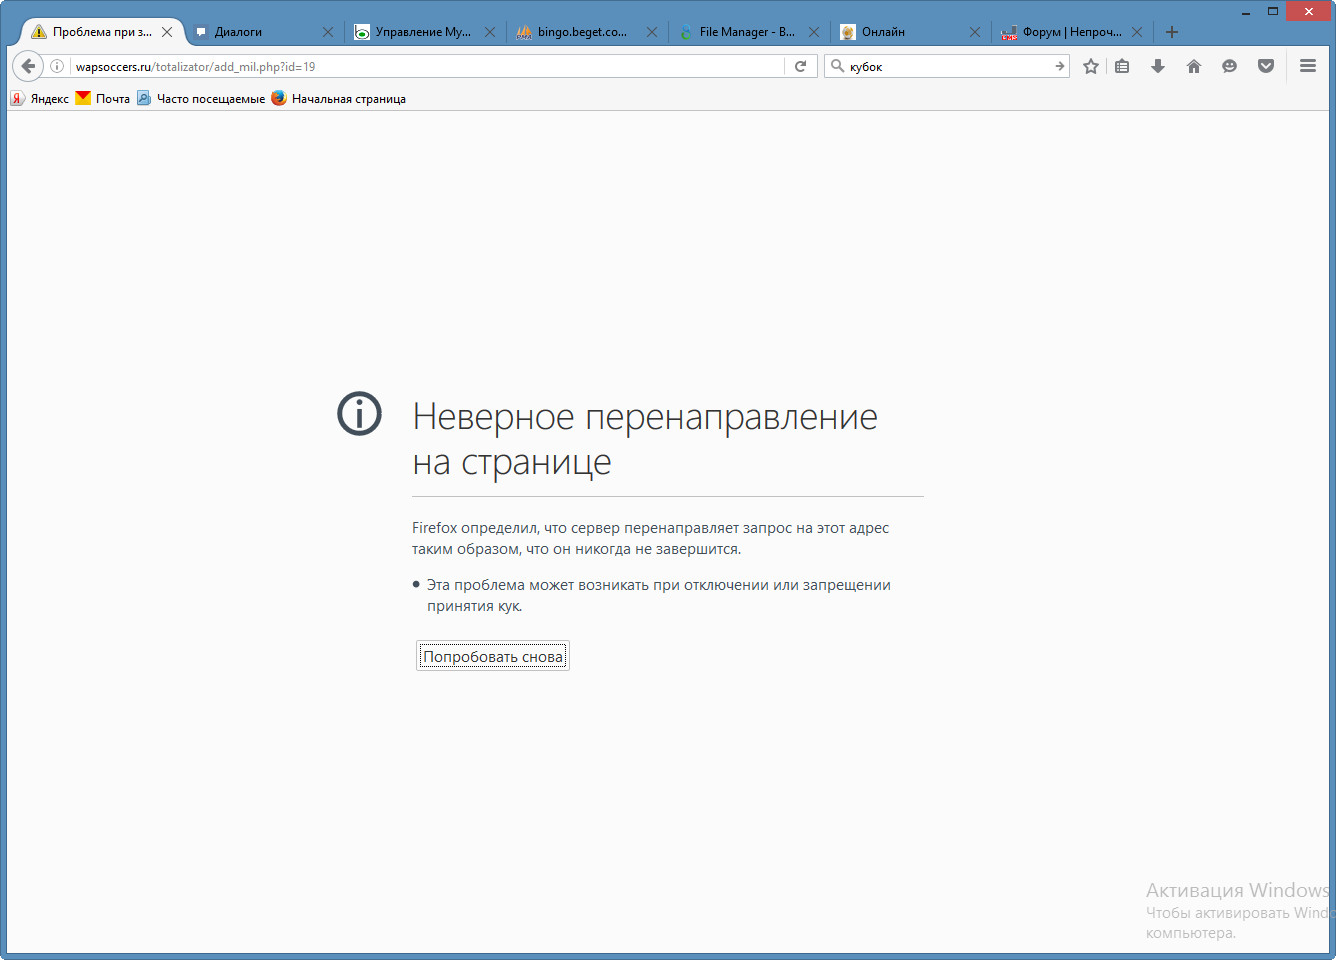
Task: Go to Home page icon
Action: click(1193, 66)
